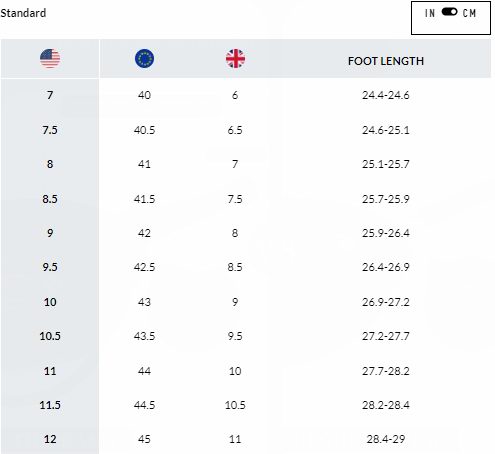Click EU size 40.5 cell
Viewport: 495px width, 454px height.
click(144, 130)
